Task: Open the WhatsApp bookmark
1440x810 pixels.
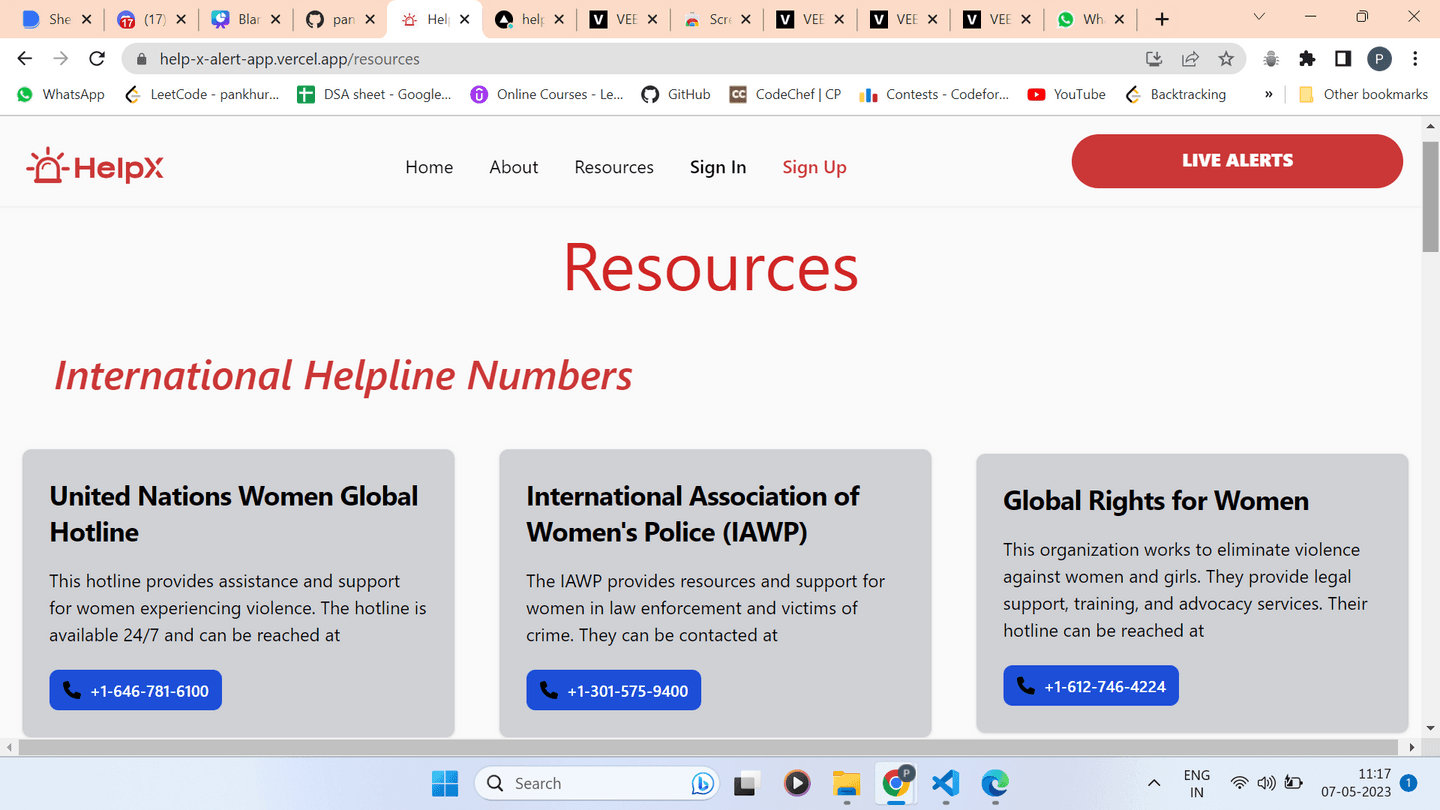Action: (61, 94)
